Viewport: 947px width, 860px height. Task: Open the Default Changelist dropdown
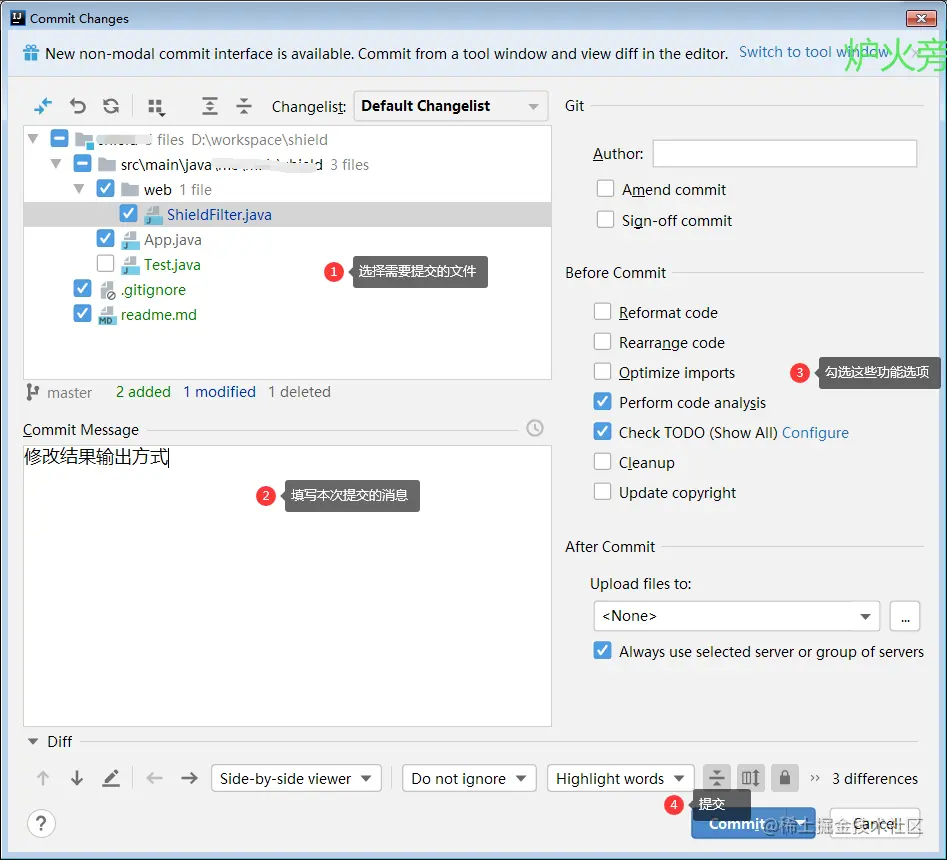451,106
